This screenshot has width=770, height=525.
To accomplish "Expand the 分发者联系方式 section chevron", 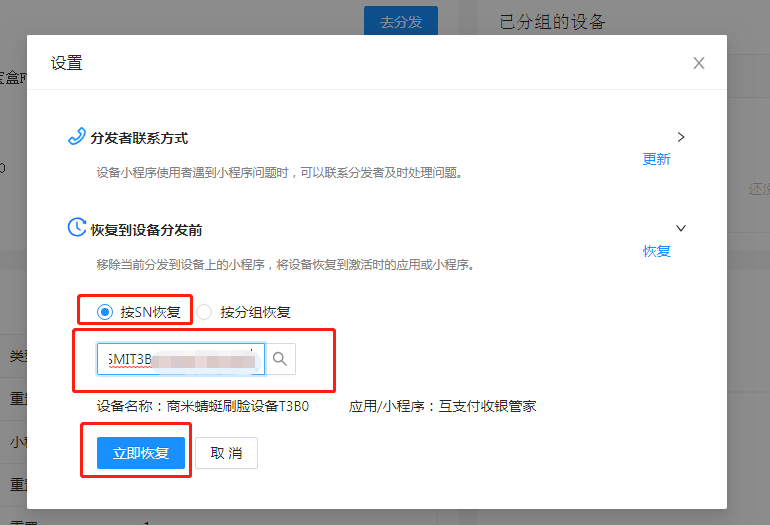I will point(681,137).
